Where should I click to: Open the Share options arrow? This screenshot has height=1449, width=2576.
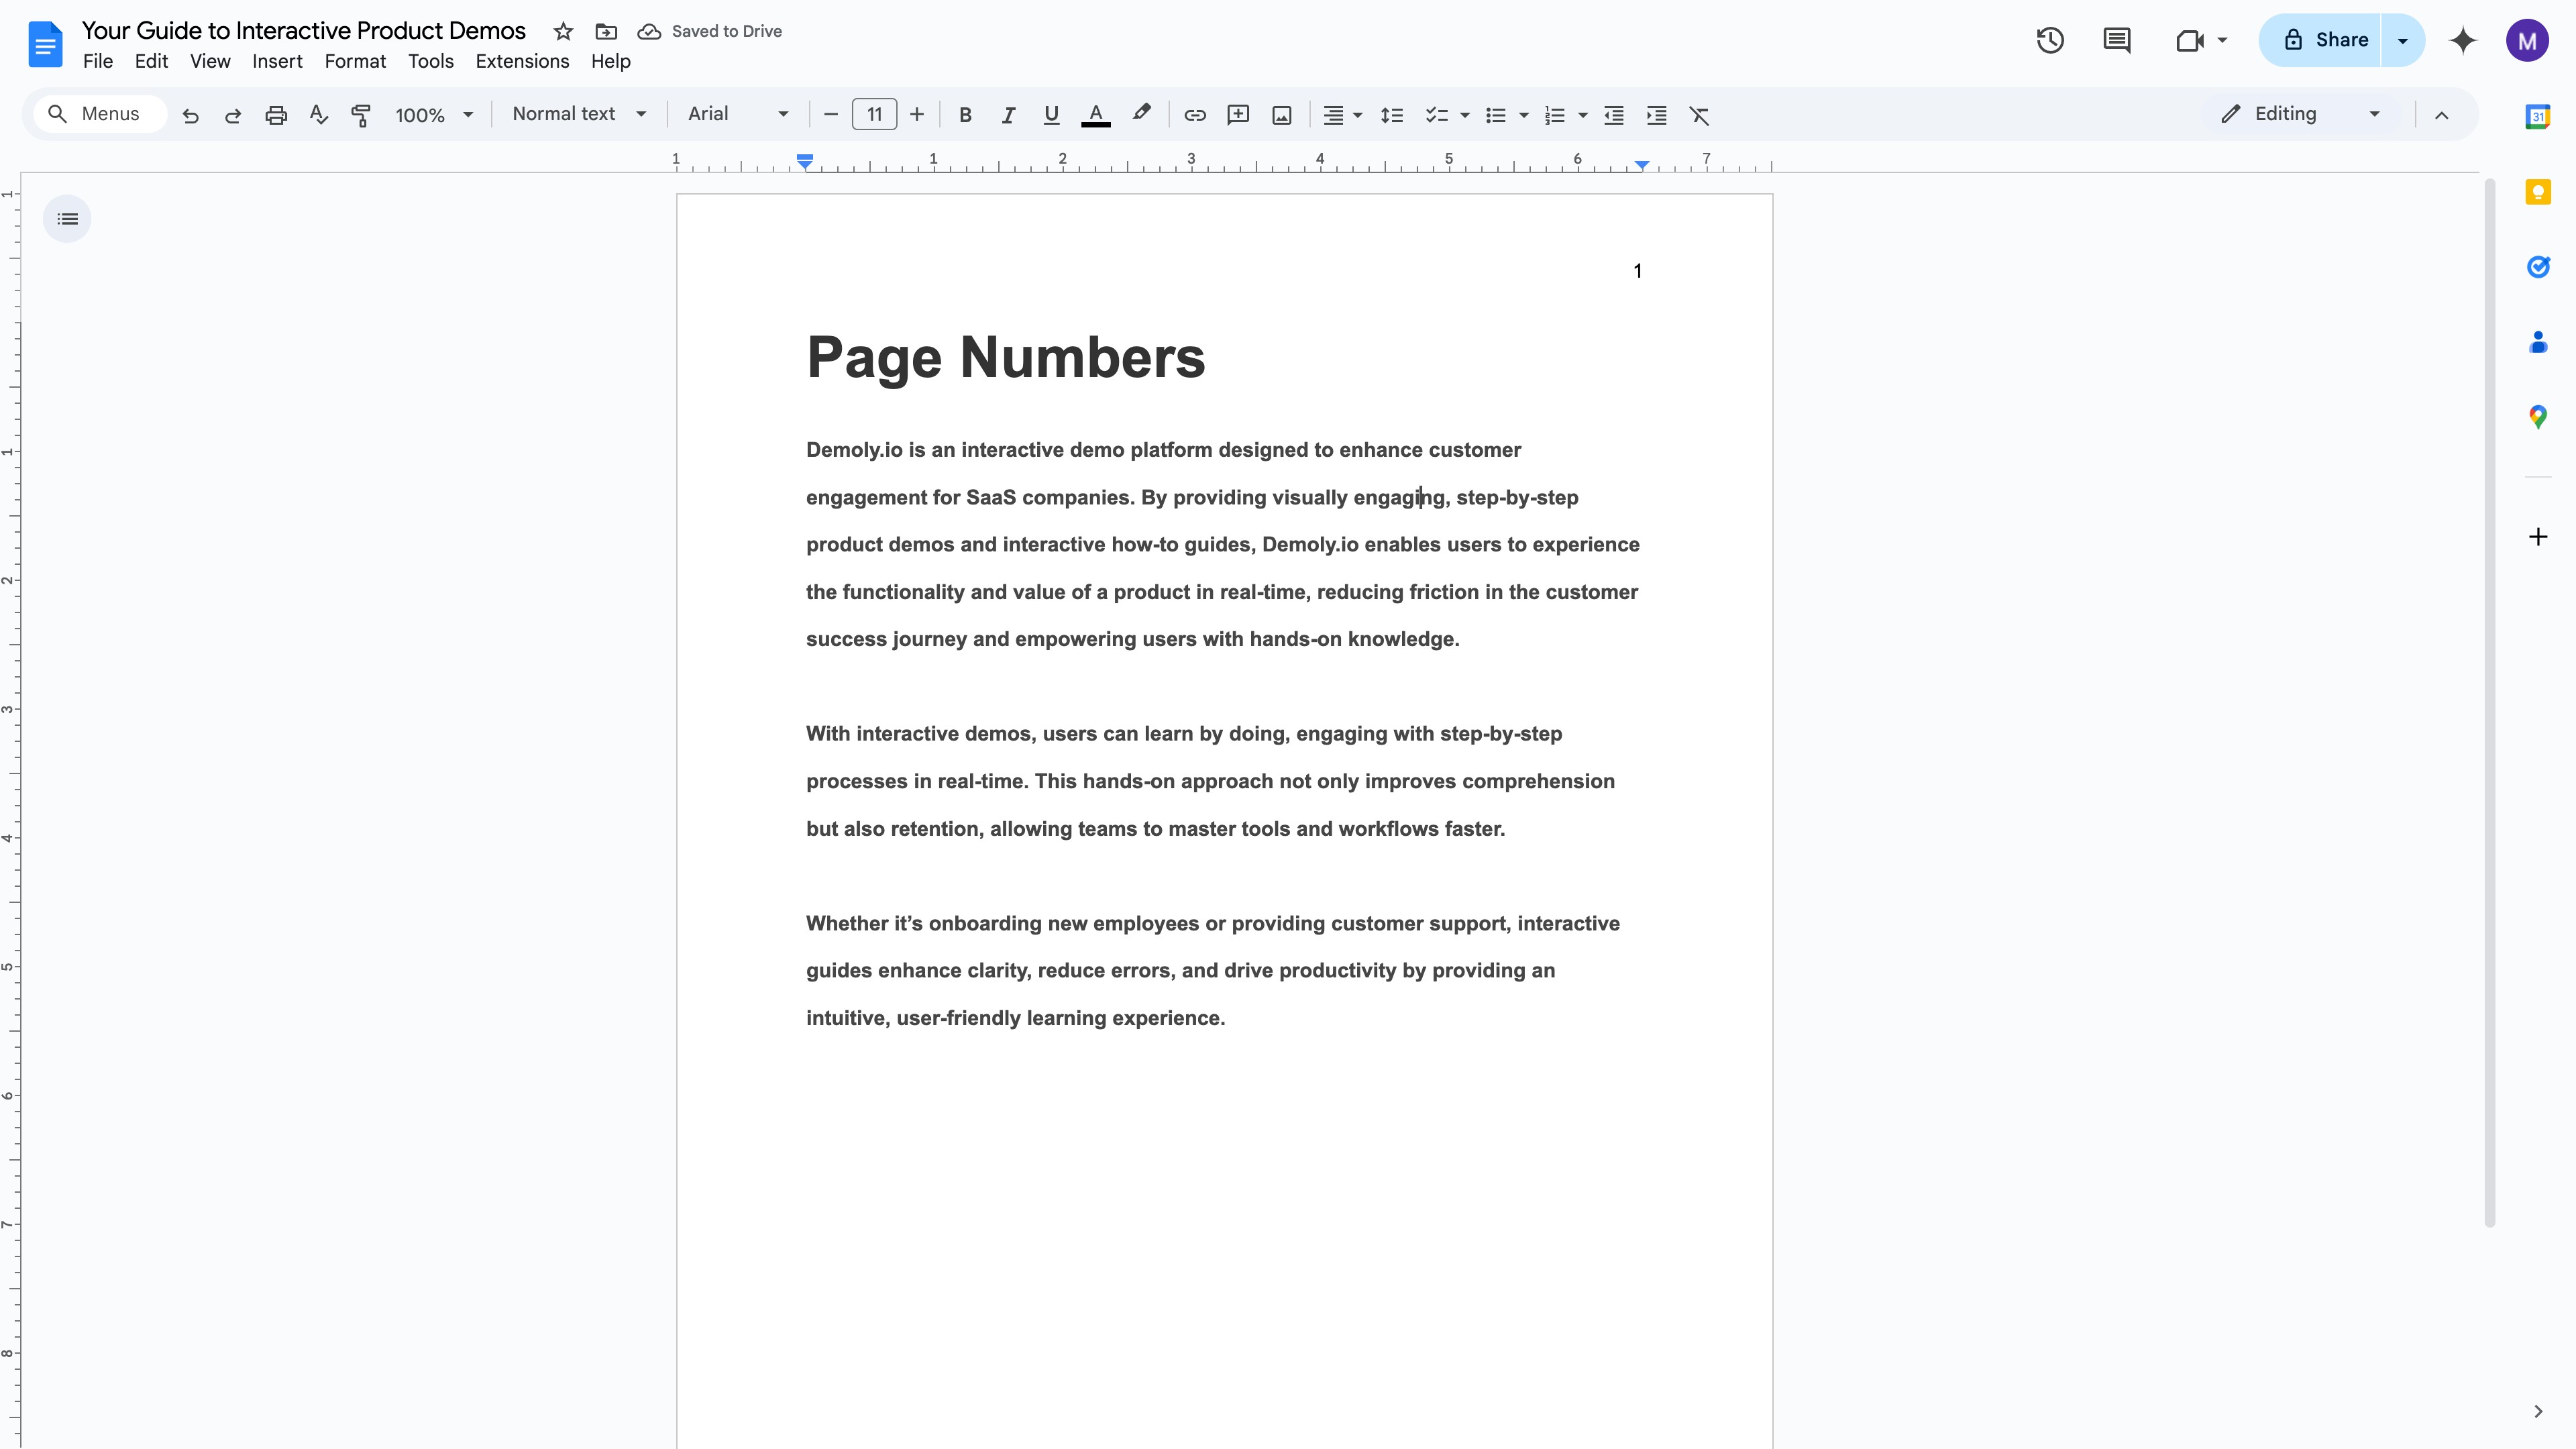[x=2402, y=40]
